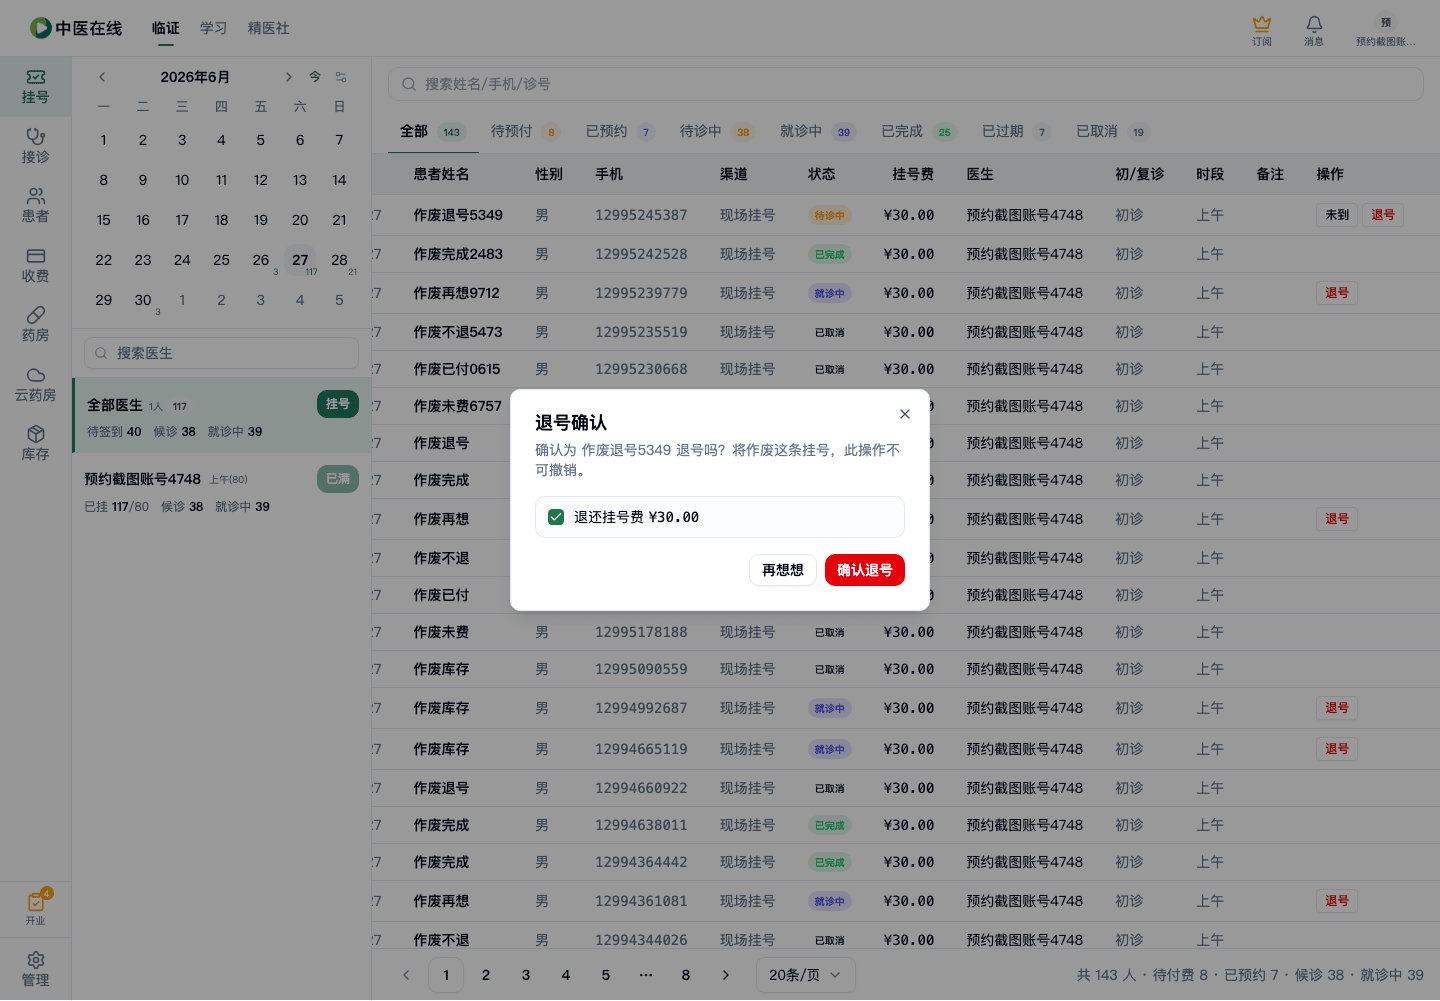The height and width of the screenshot is (1001, 1440).
Task: Click 退号 for phone 12994665119 row
Action: point(1337,749)
